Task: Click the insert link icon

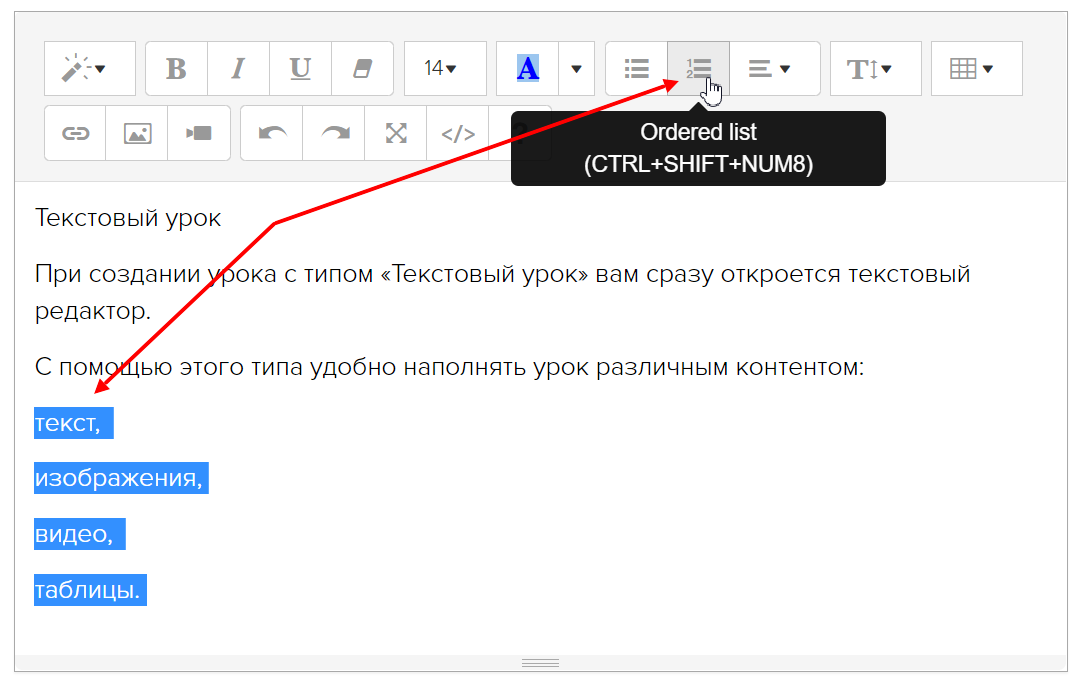Action: (75, 133)
